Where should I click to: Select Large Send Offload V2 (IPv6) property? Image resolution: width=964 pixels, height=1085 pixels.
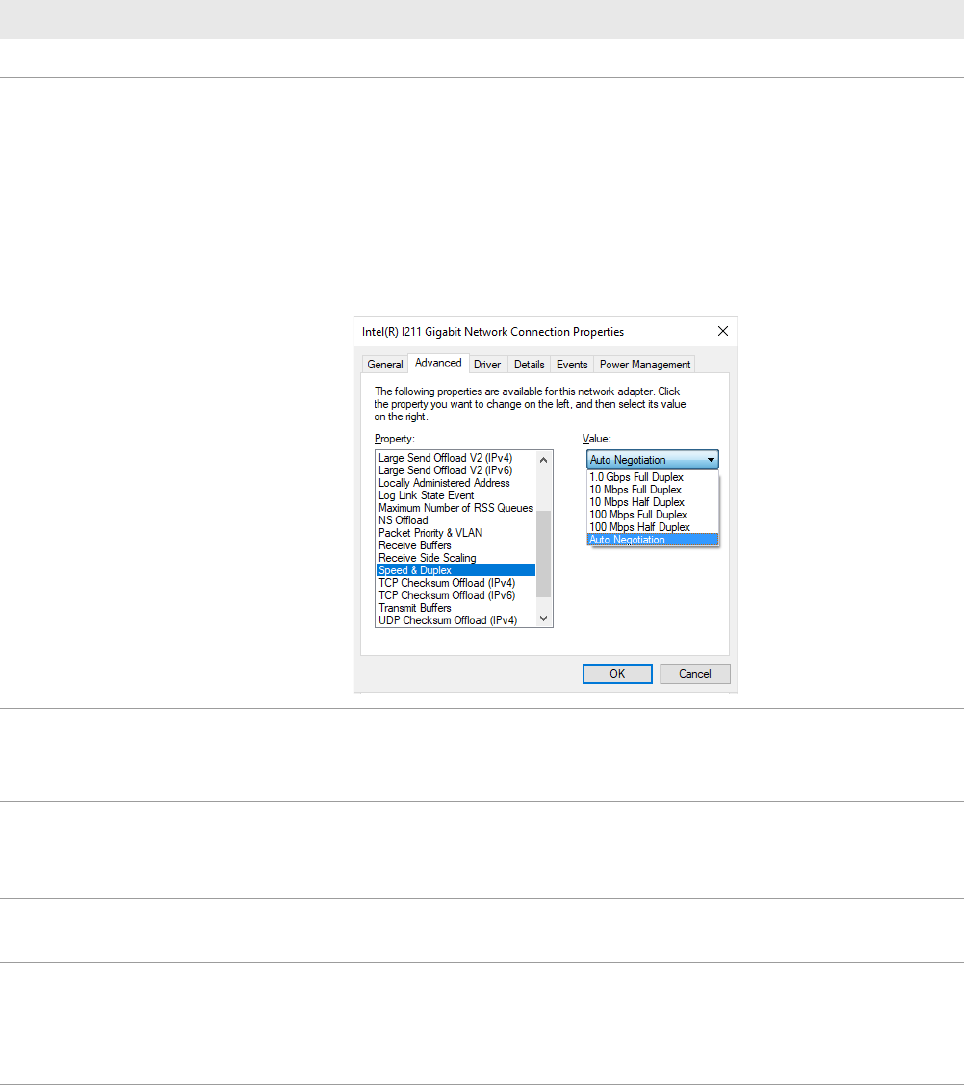456,471
